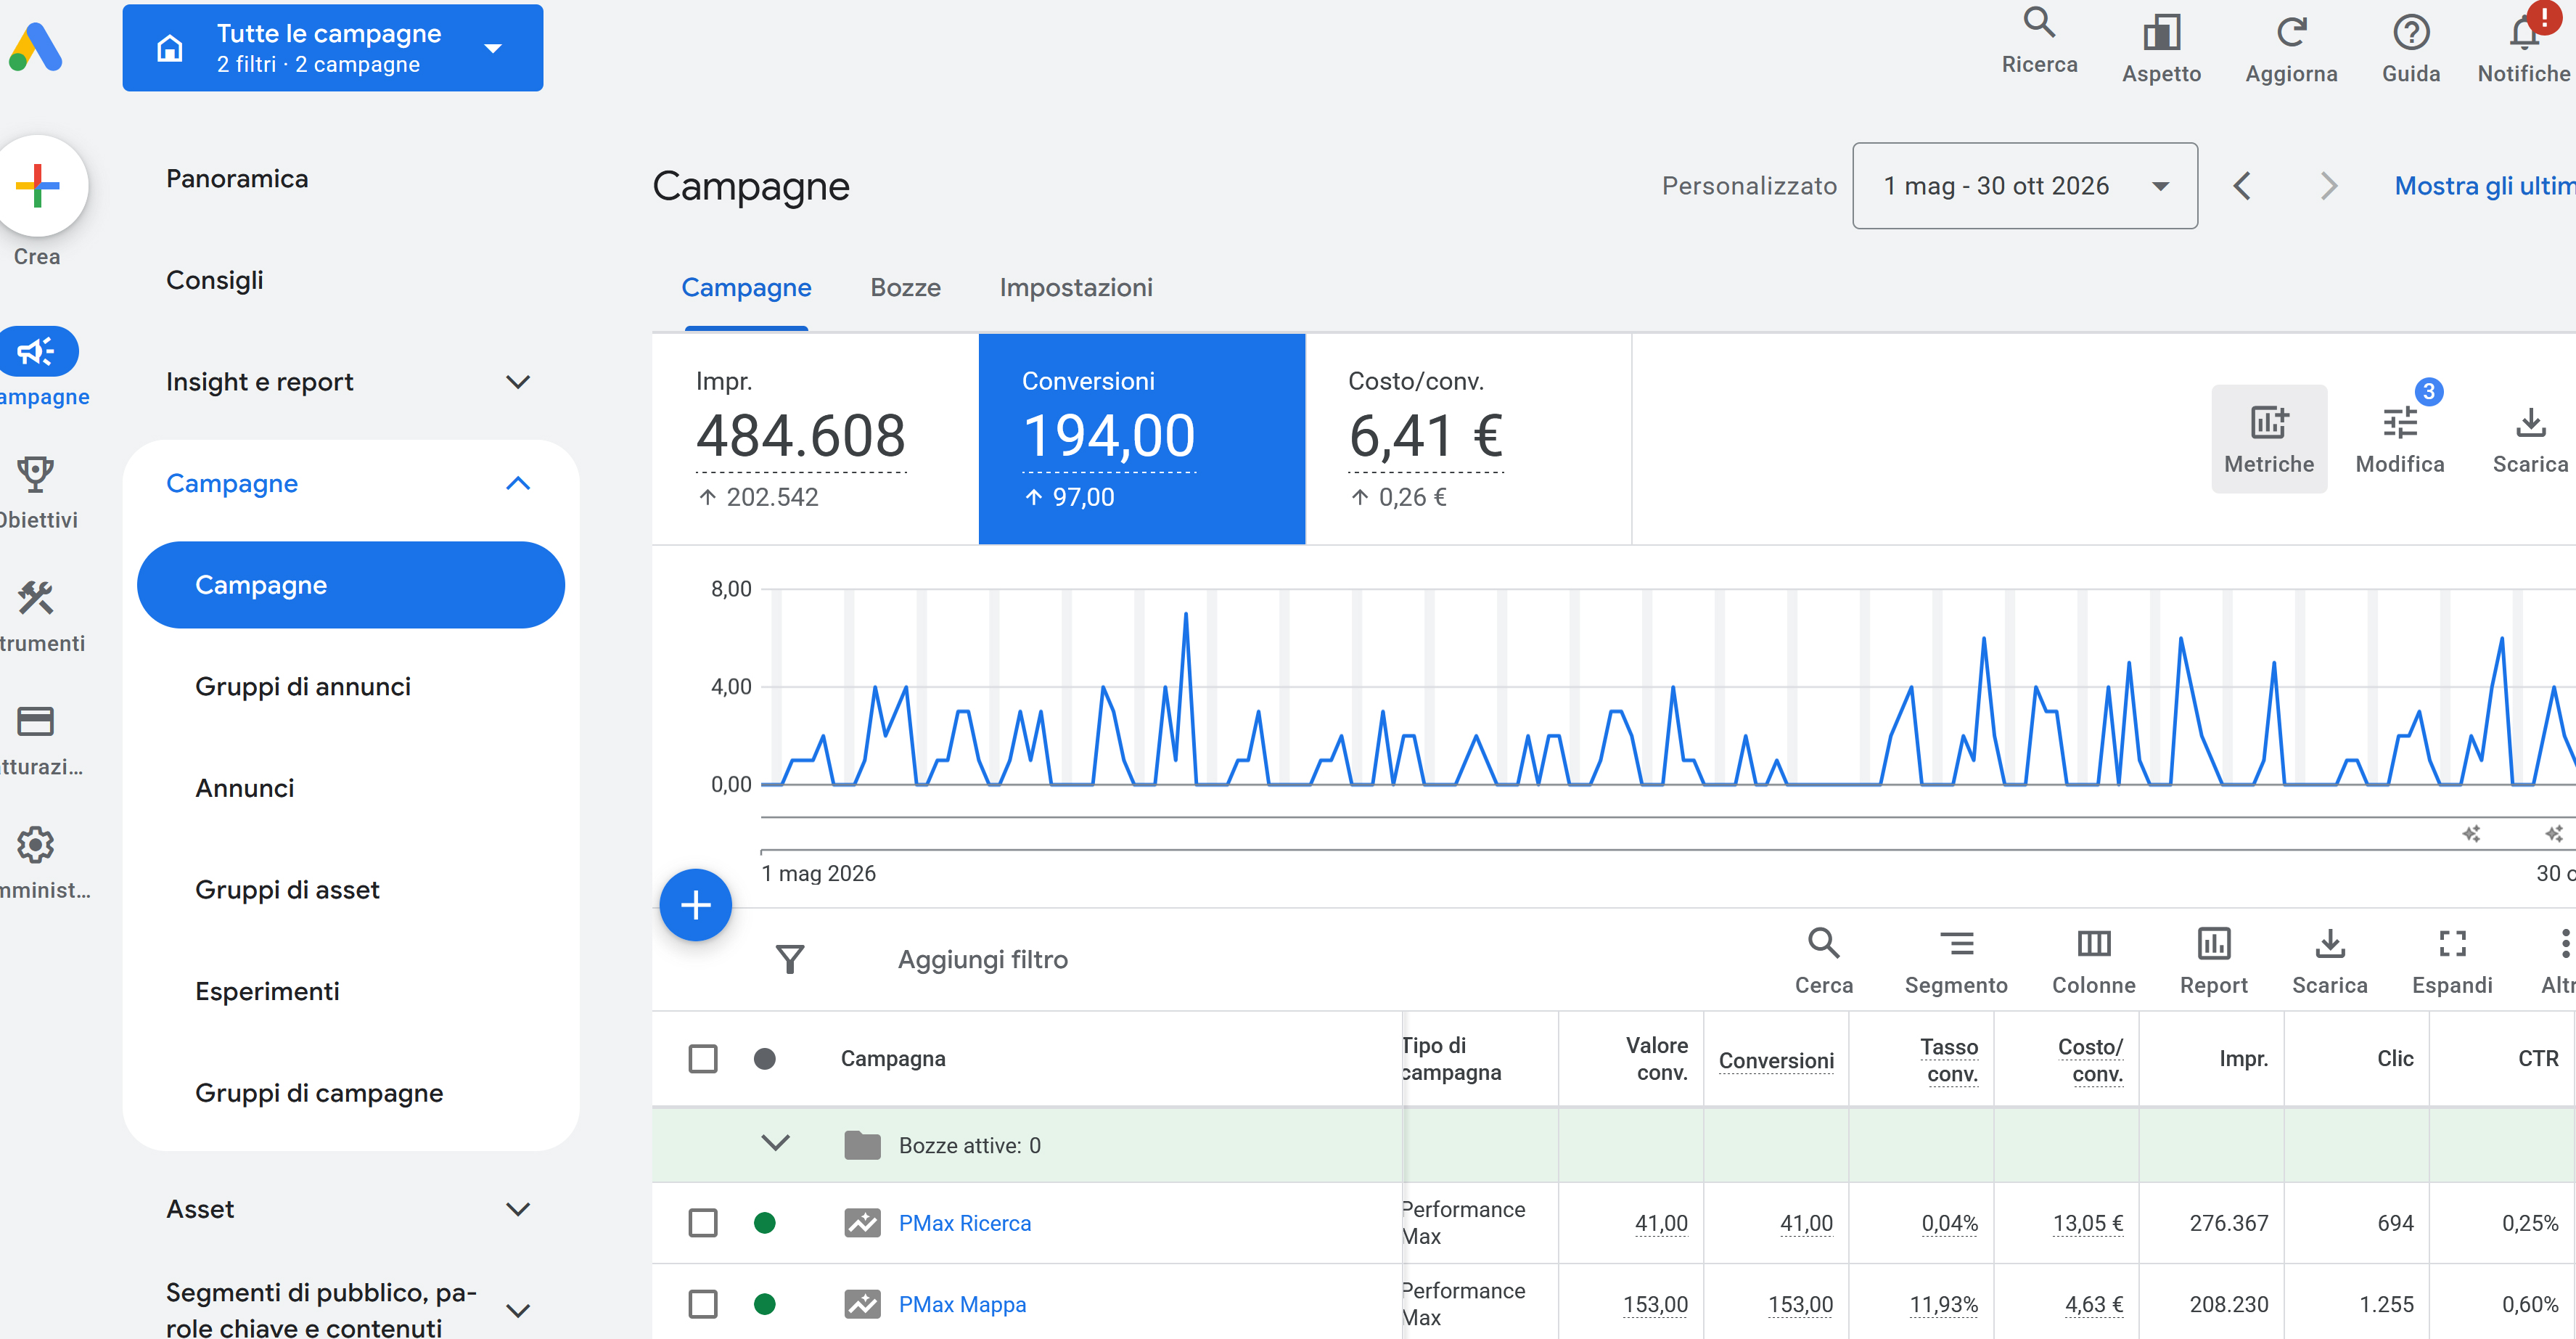
Task: Click the Espandi fullscreen icon
Action: (2452, 943)
